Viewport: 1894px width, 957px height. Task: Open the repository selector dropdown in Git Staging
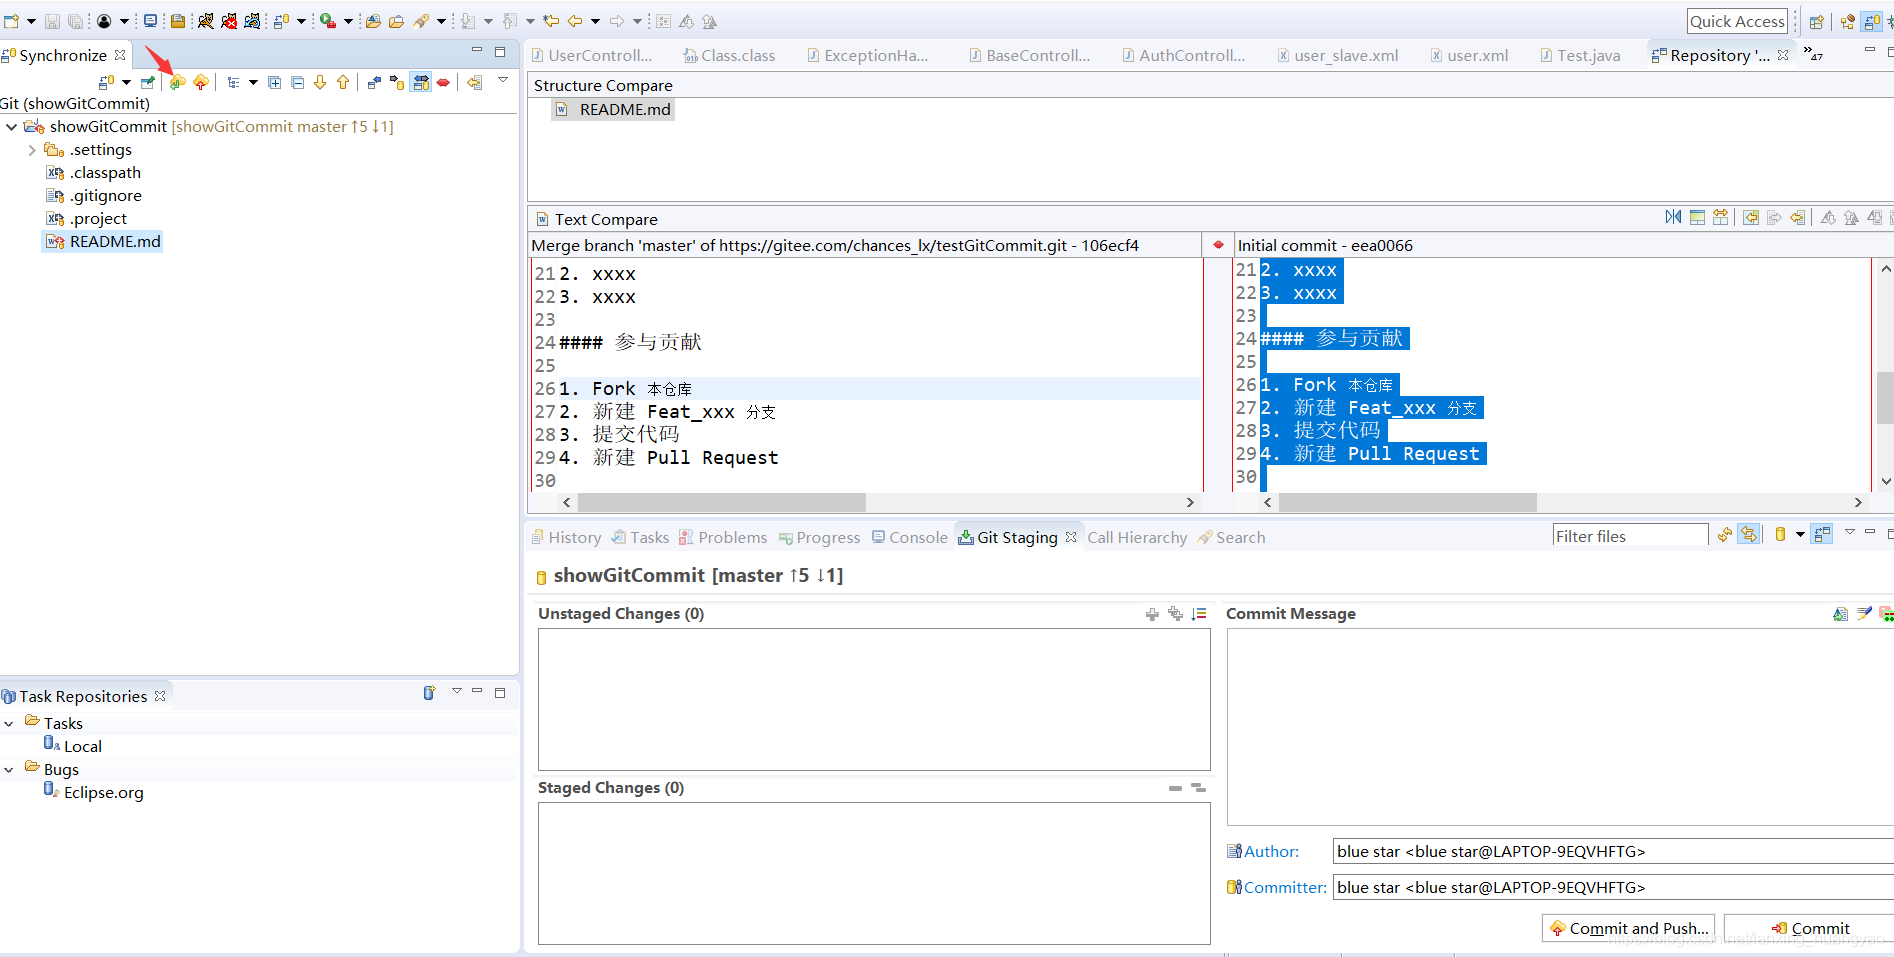tap(1800, 535)
